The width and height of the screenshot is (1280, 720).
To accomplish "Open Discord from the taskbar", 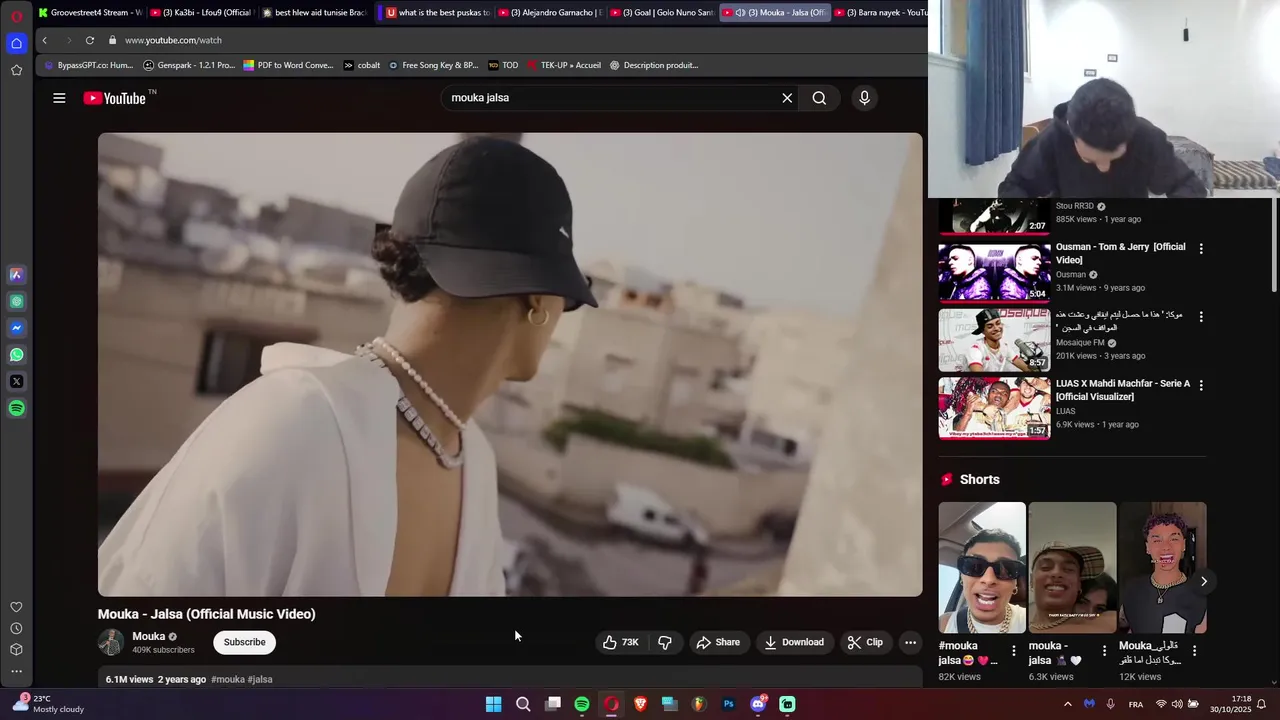I will click(758, 704).
